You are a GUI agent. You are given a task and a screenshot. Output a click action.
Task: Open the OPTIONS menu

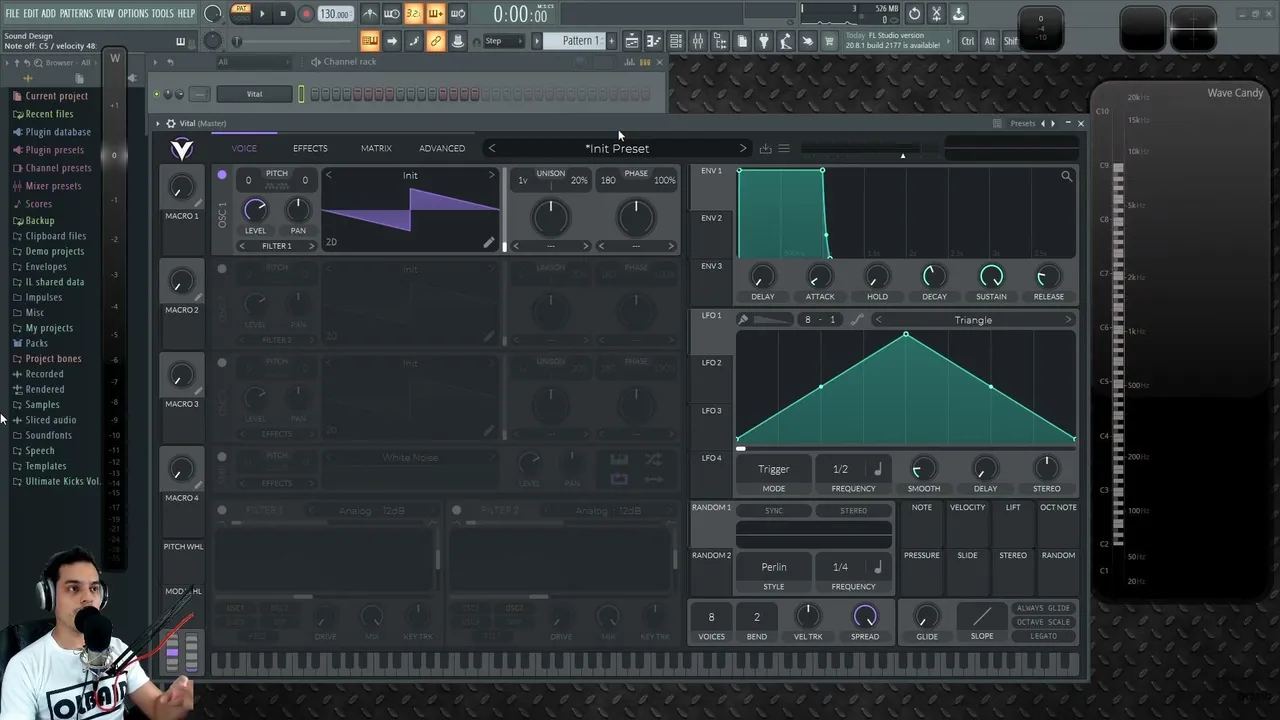point(133,13)
